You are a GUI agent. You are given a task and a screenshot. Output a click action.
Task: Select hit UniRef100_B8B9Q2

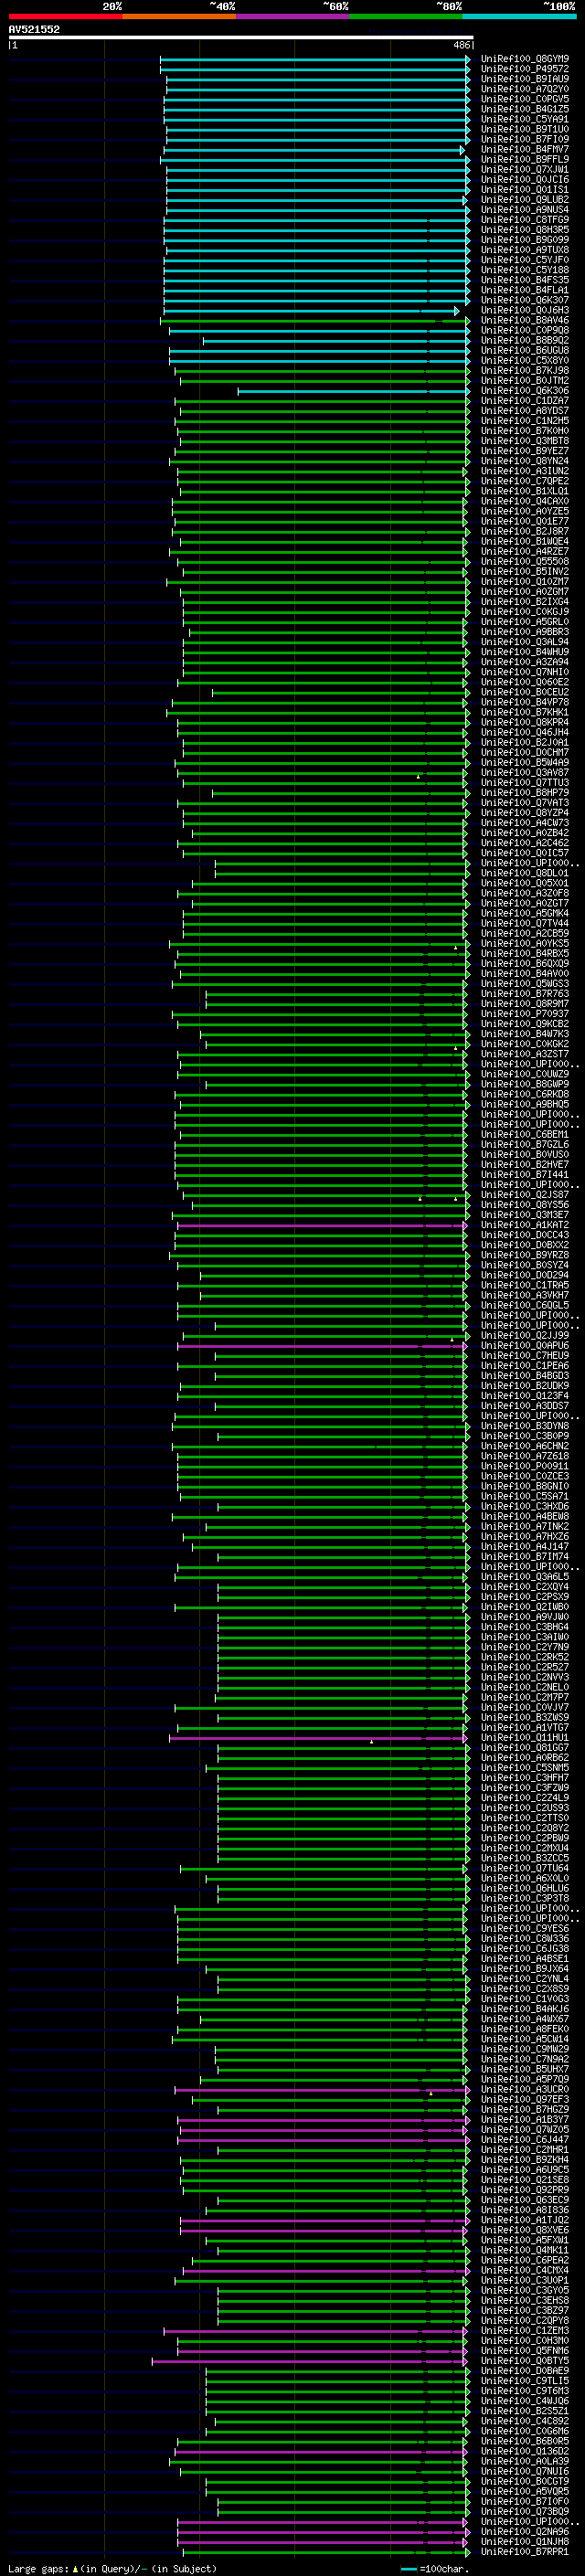pyautogui.click(x=525, y=340)
